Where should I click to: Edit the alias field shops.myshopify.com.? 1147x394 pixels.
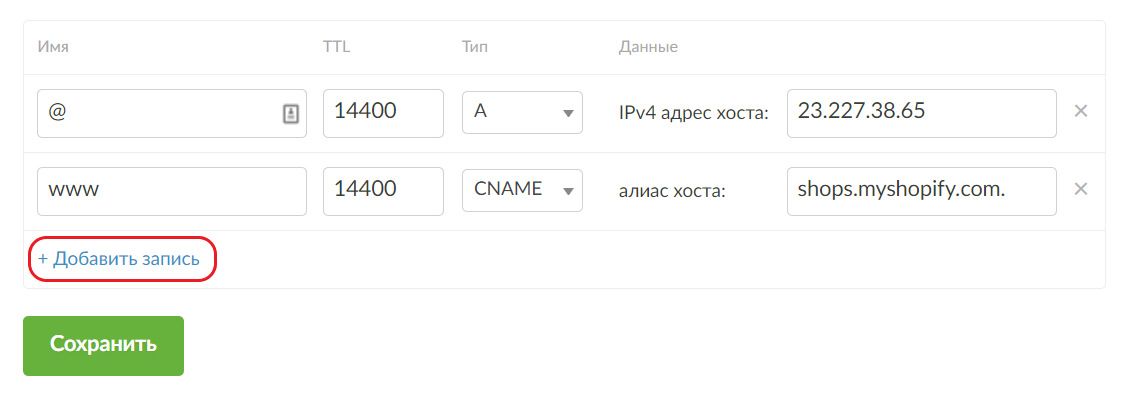pos(922,192)
